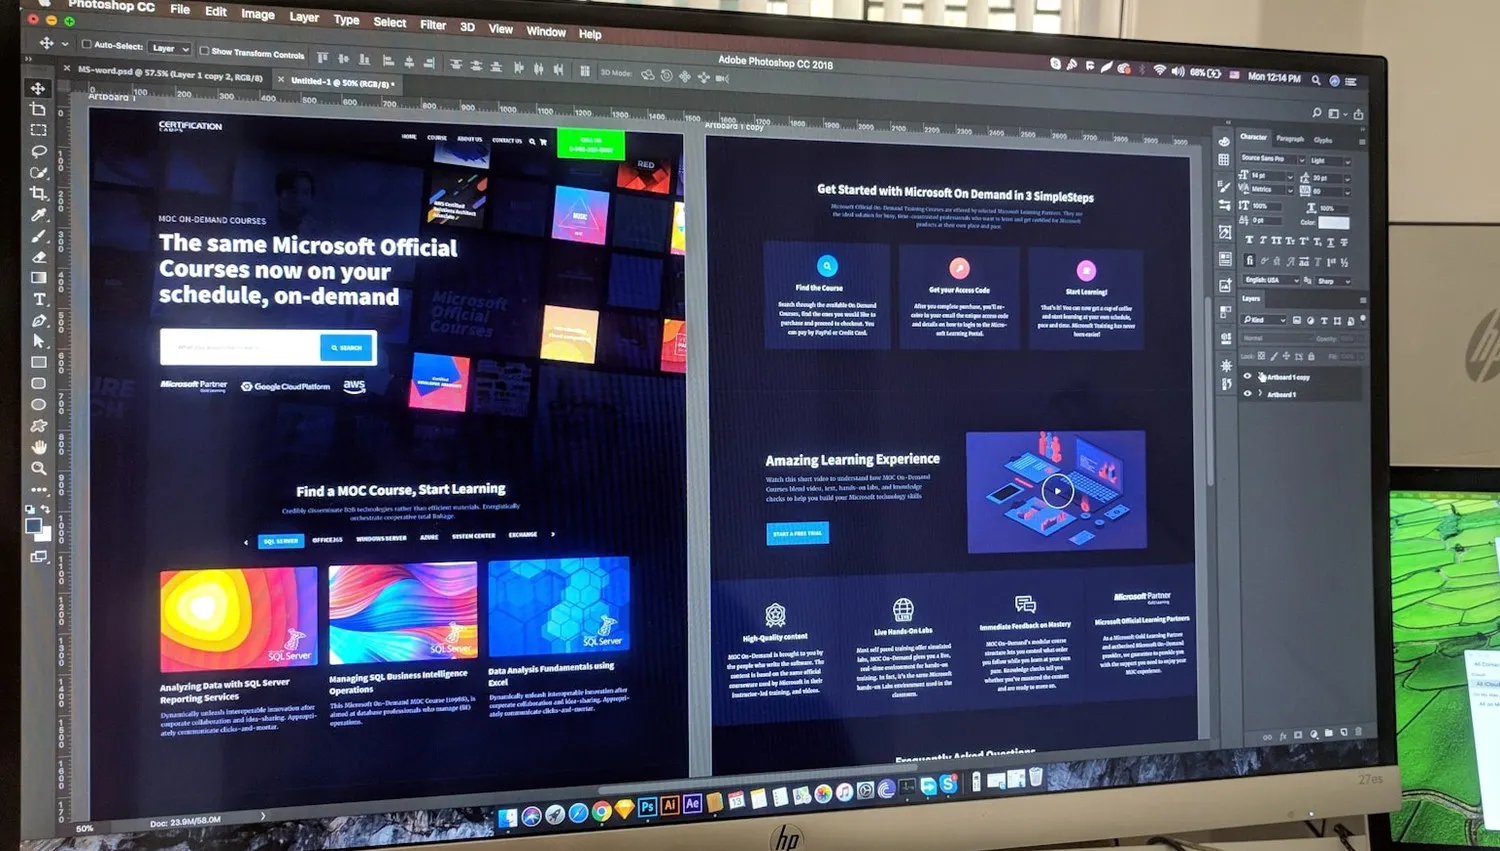This screenshot has height=851, width=1500.
Task: Select the Eraser tool
Action: pyautogui.click(x=38, y=257)
